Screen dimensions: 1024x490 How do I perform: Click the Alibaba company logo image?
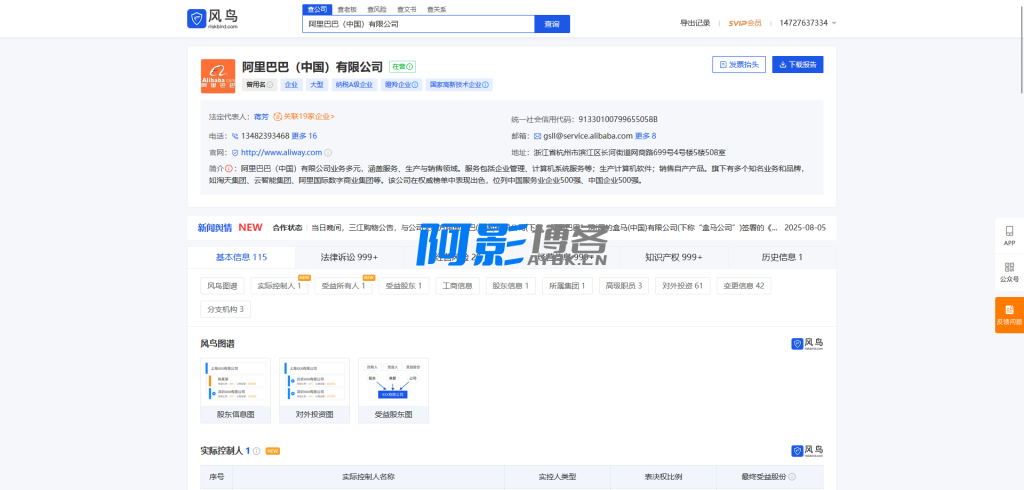pos(217,76)
